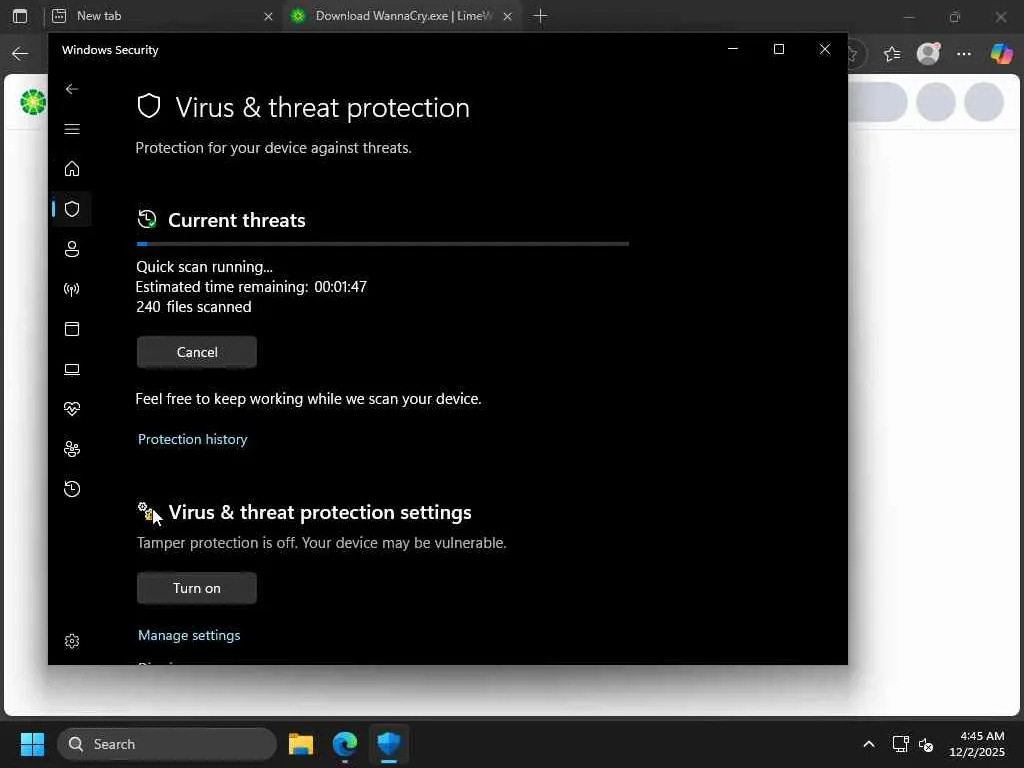Select Virus & threat protection shield icon in sidebar

(72, 209)
